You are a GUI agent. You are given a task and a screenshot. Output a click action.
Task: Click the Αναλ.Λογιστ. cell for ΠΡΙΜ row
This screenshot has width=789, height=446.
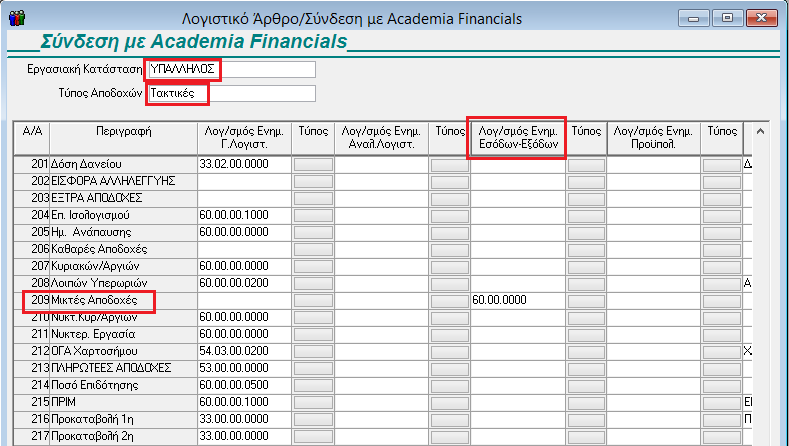[x=382, y=402]
